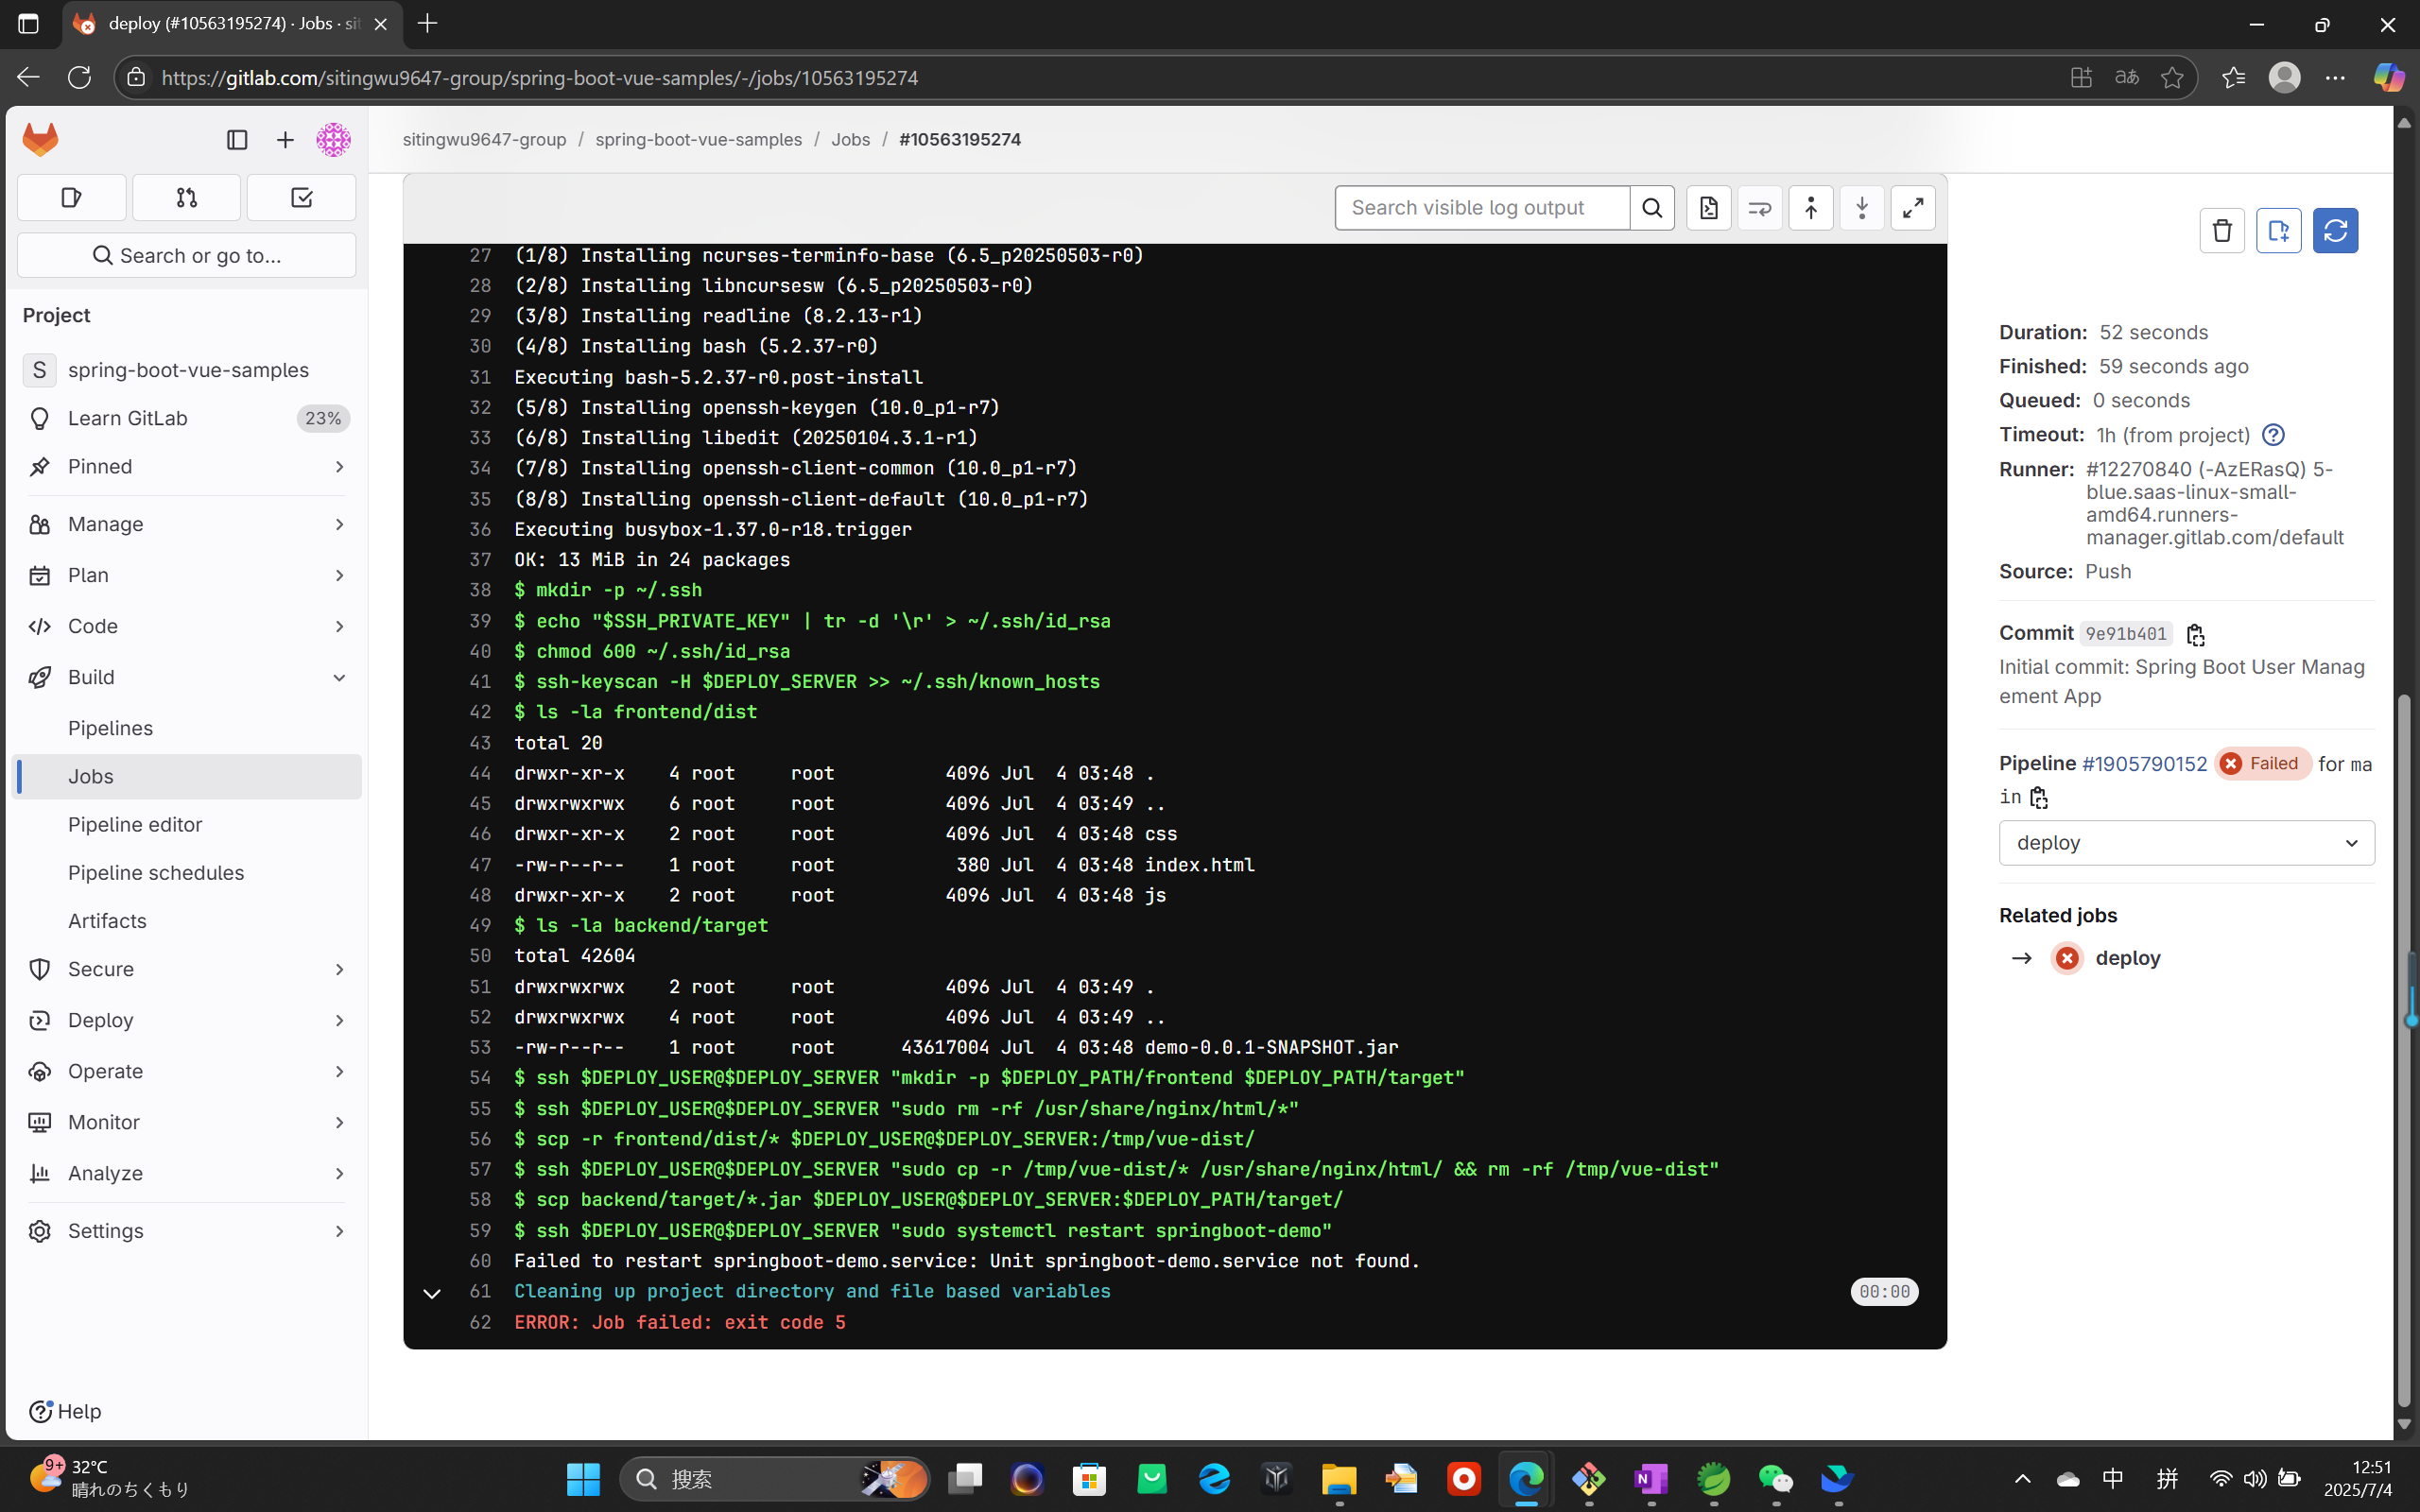
Task: Open Pipeline editor from sidebar
Action: point(135,824)
